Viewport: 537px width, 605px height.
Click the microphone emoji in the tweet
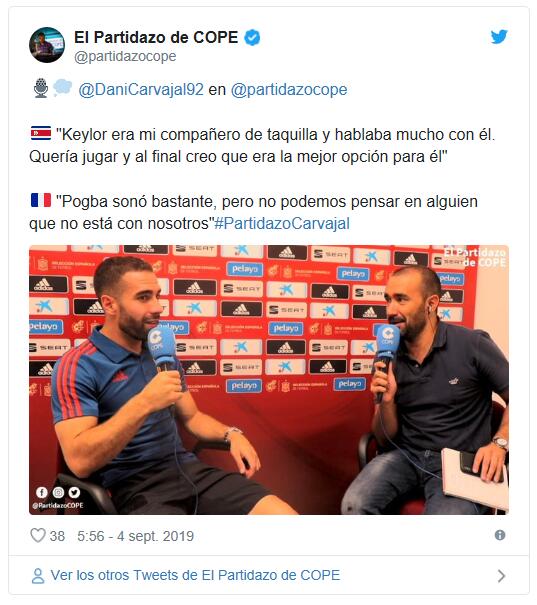[41, 88]
